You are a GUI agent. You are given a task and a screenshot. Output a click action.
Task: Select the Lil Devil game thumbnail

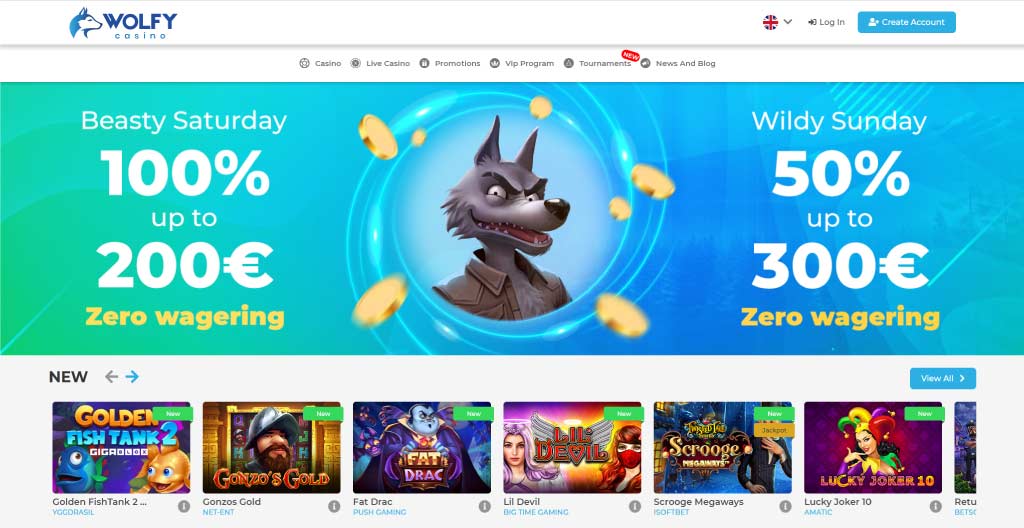click(572, 448)
